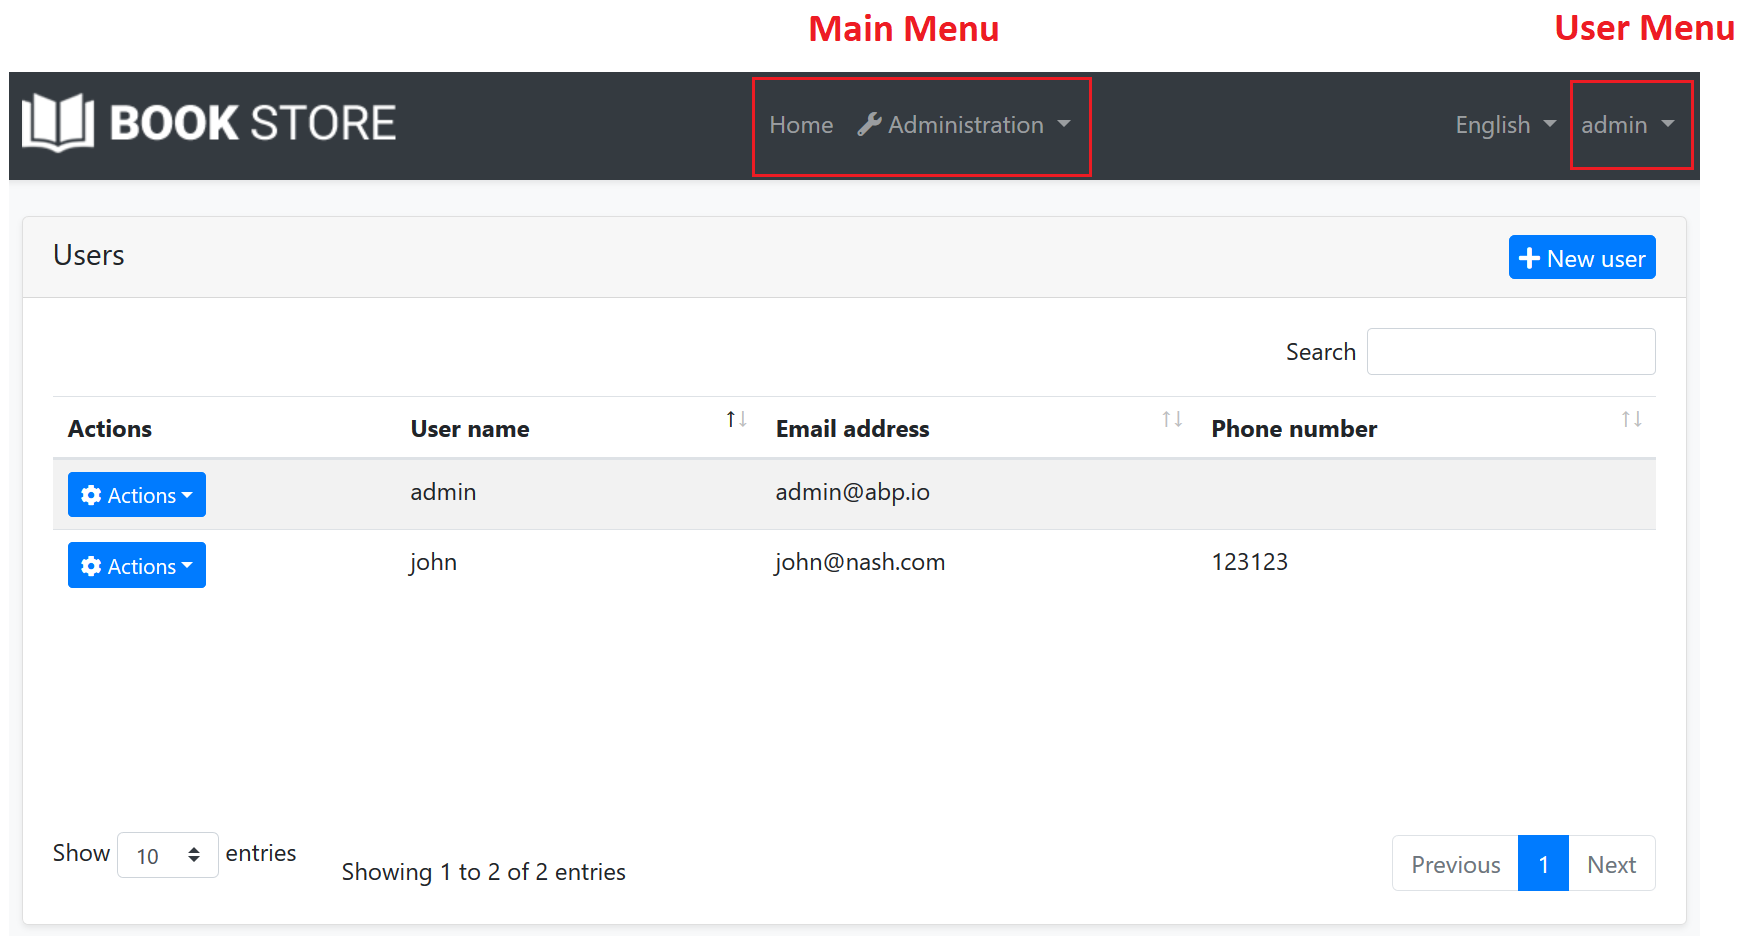Select Home in the main menu
Screen dimensions: 1741x936
801,124
